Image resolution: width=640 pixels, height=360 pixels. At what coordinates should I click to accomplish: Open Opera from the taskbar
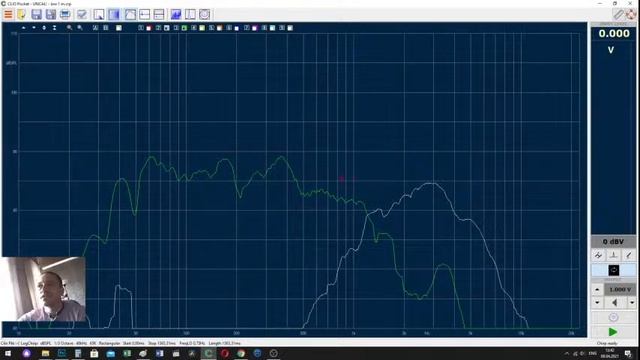pos(225,353)
